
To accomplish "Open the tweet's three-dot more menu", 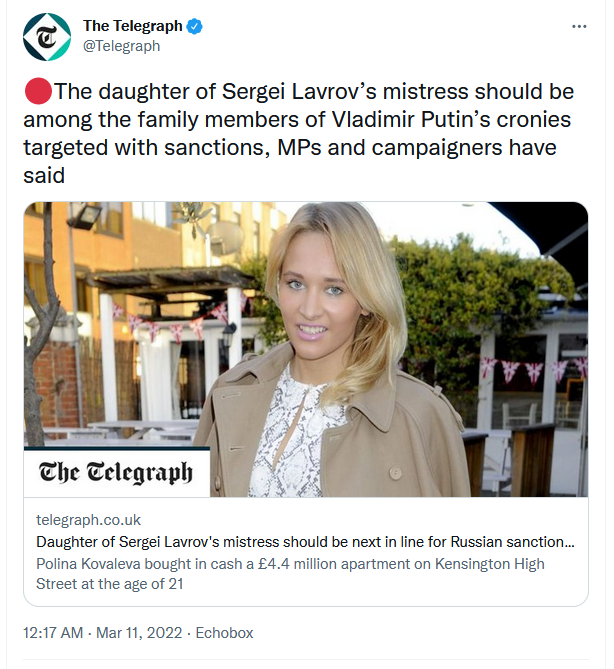I will 579,26.
